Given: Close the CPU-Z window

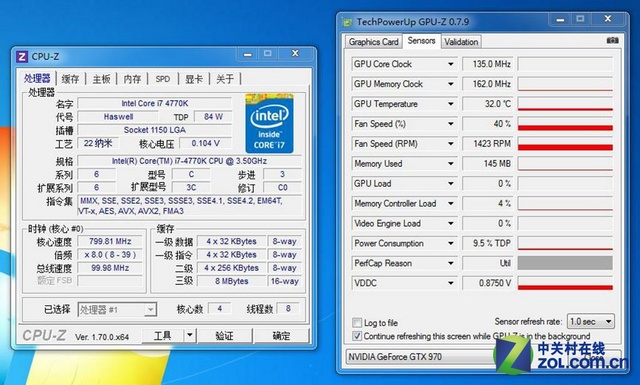Looking at the screenshot, I should [296, 53].
